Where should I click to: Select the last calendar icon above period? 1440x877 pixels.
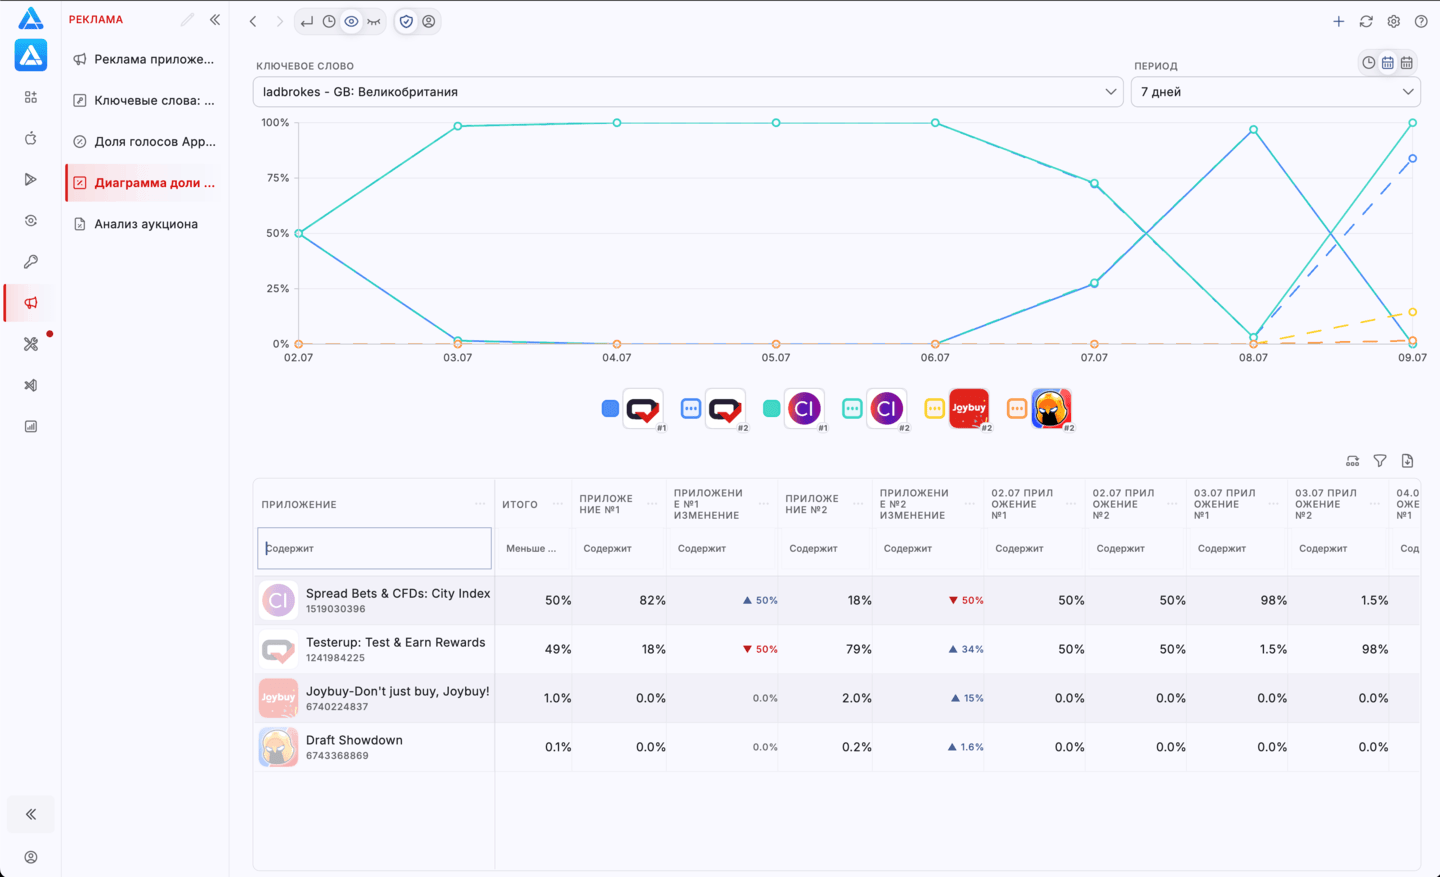[1406, 63]
